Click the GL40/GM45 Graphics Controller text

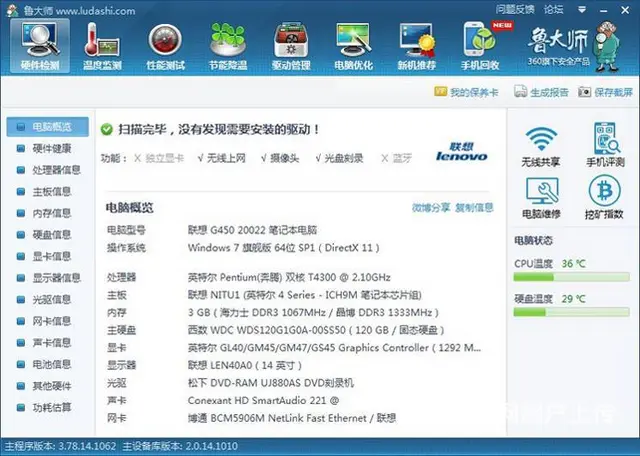point(334,348)
